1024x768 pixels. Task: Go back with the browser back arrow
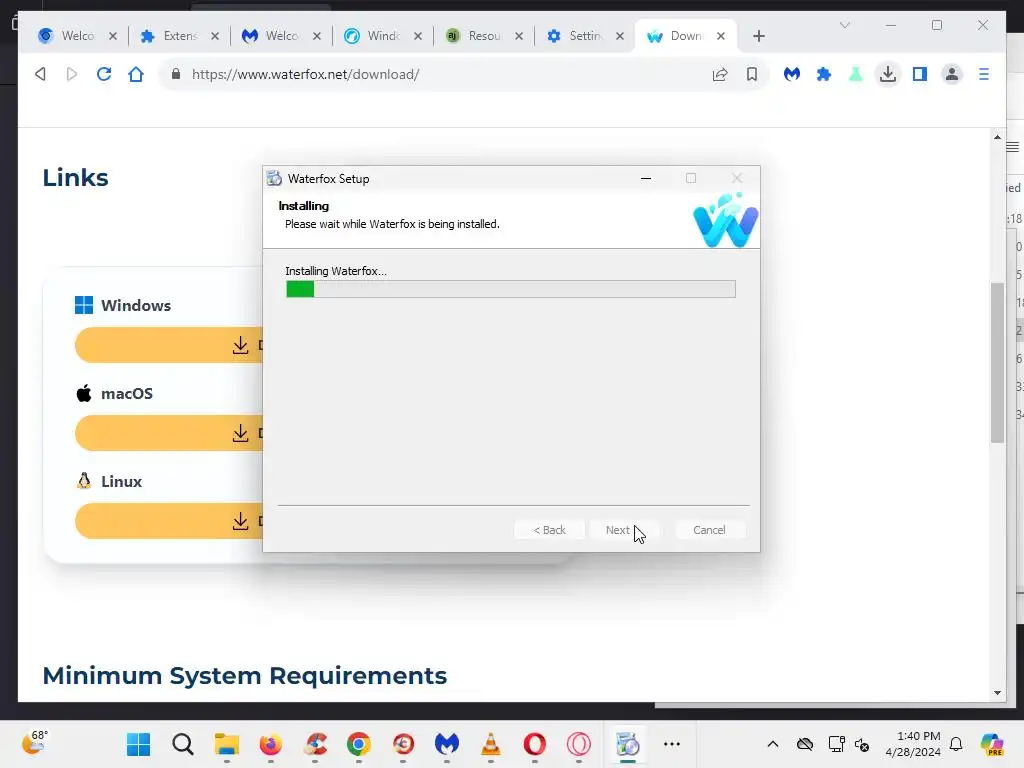click(40, 74)
